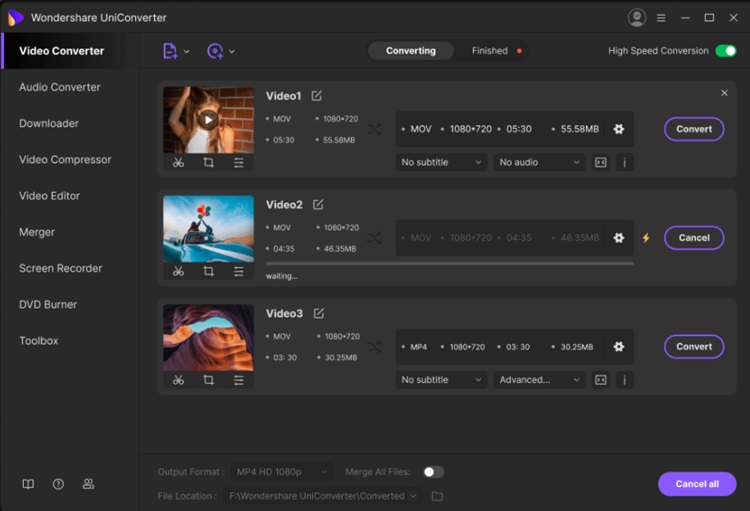Select Merger in the sidebar

37,232
